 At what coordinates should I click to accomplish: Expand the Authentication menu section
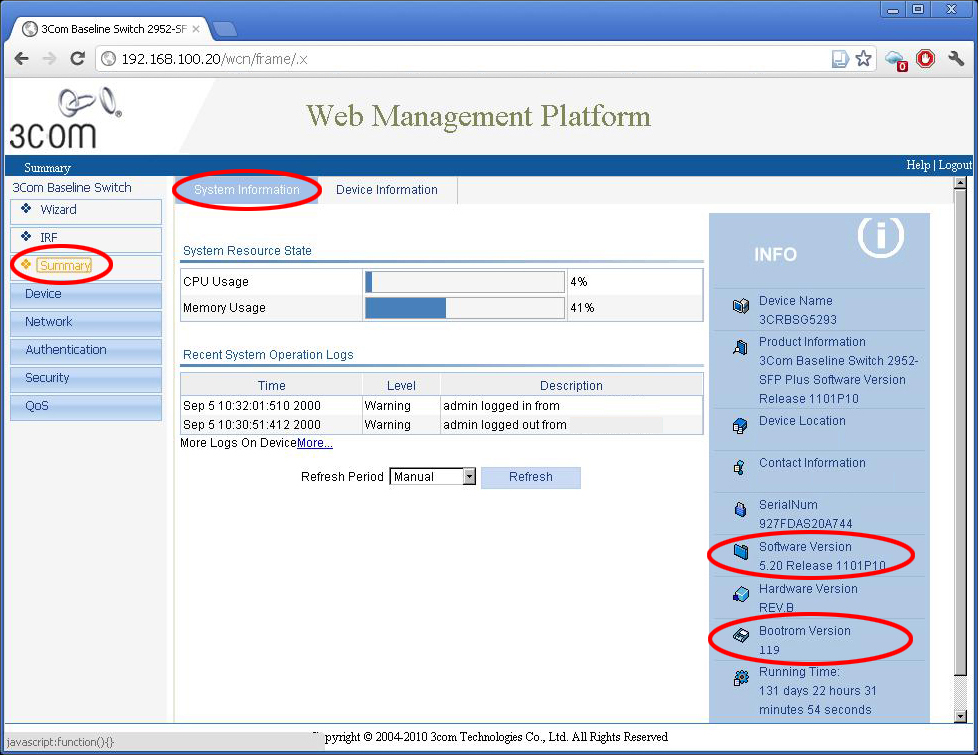click(86, 351)
